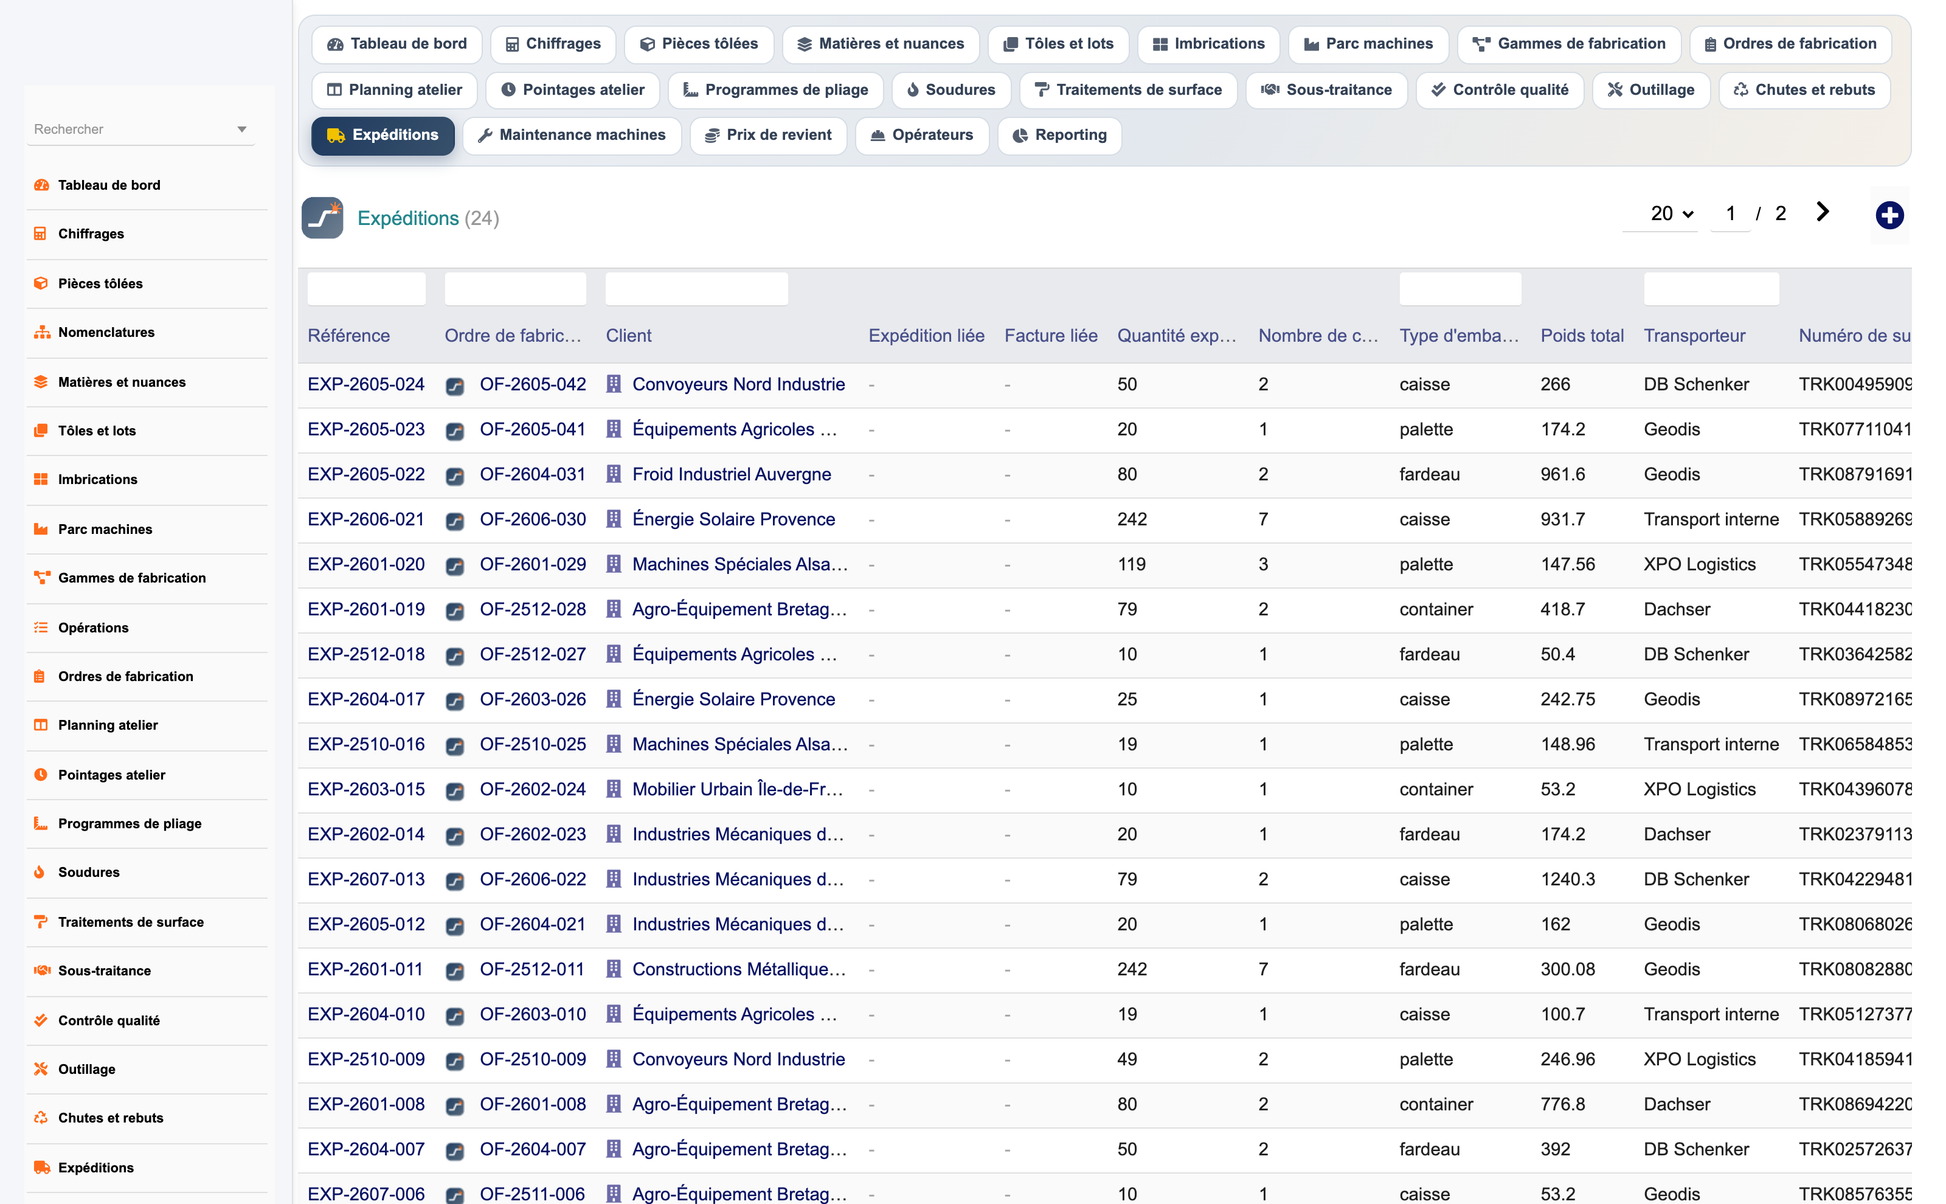Click Gammes de fabrication sidebar icon

[41, 578]
